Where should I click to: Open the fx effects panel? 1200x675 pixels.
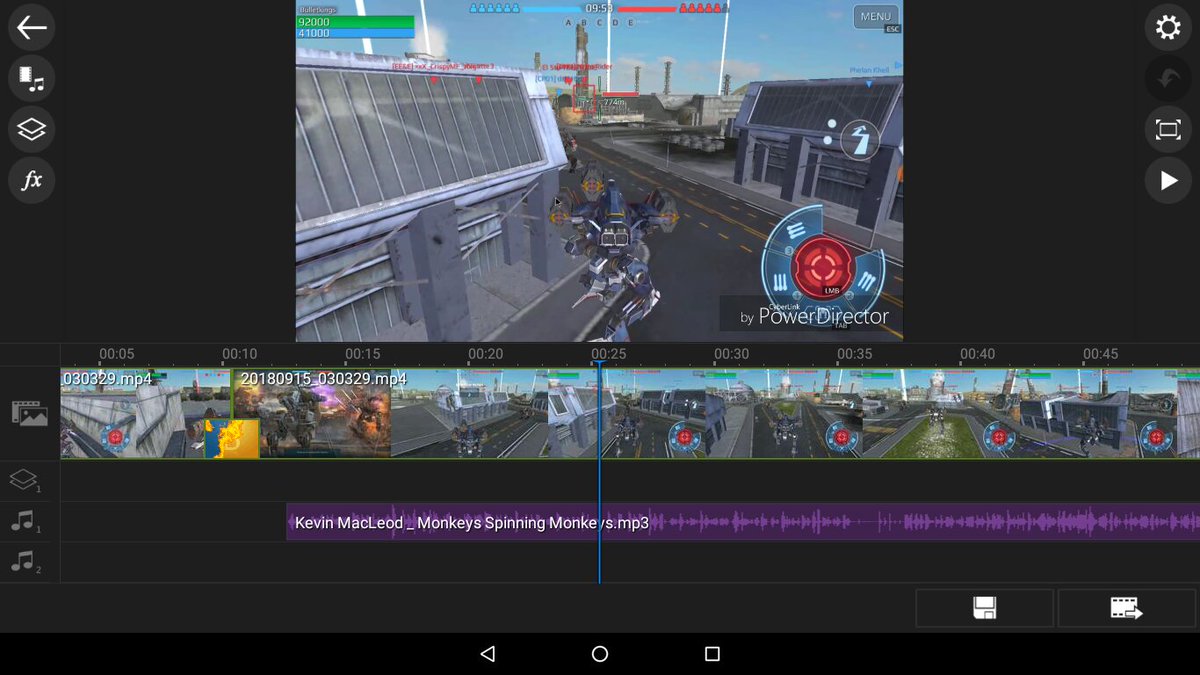click(x=31, y=181)
